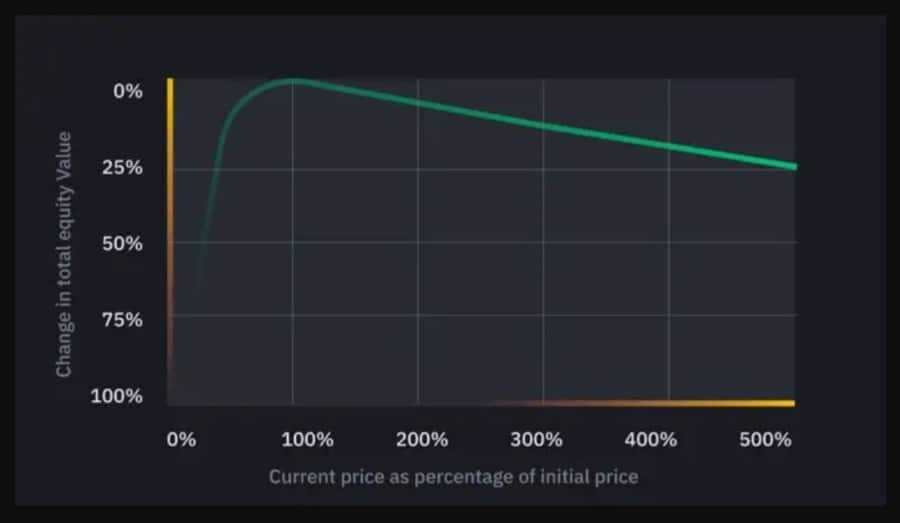This screenshot has height=523, width=900.
Task: Click the 300% horizontal axis label
Action: (537, 440)
